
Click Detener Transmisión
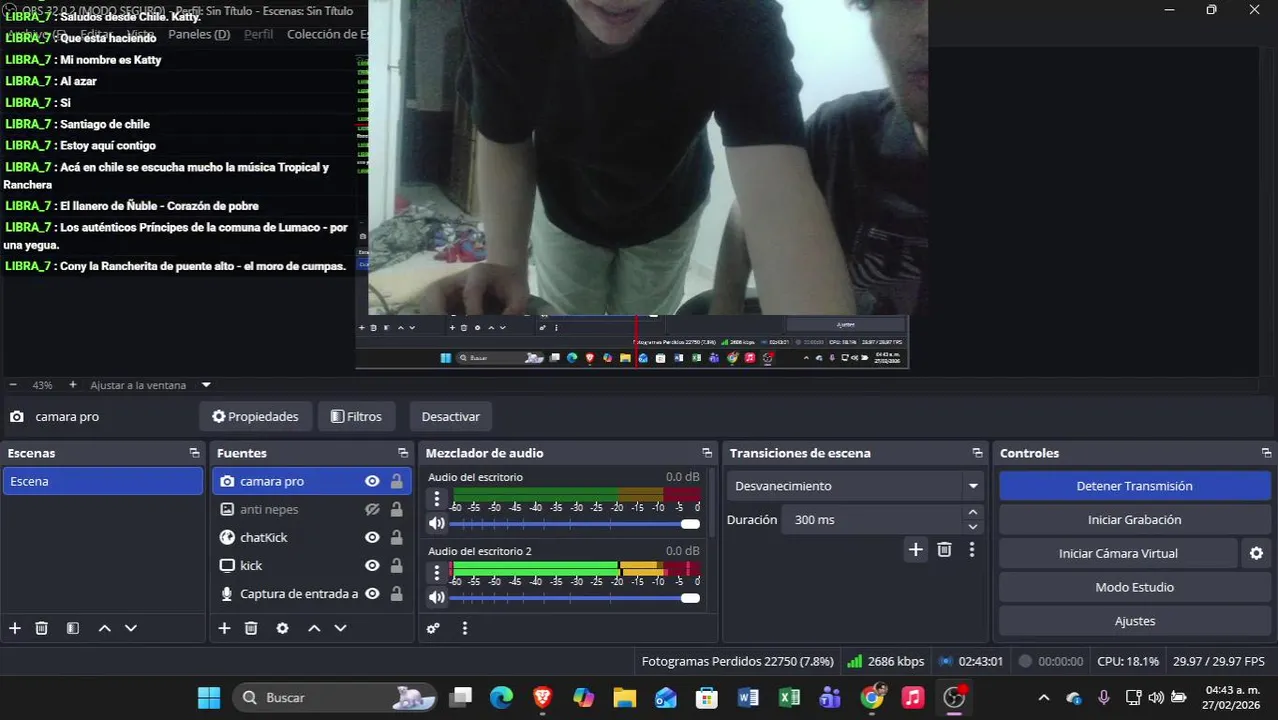click(1134, 486)
